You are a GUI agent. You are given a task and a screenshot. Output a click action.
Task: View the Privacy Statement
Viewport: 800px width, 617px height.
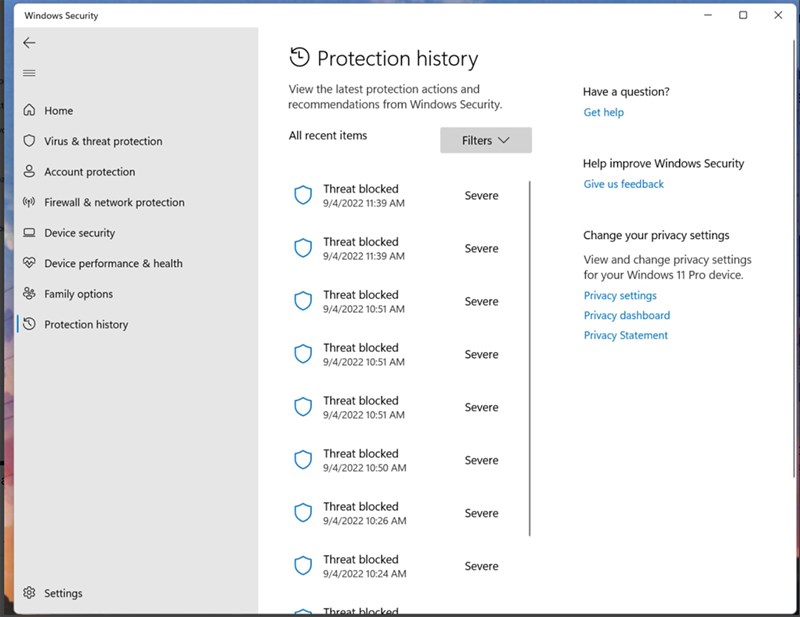[x=624, y=335]
